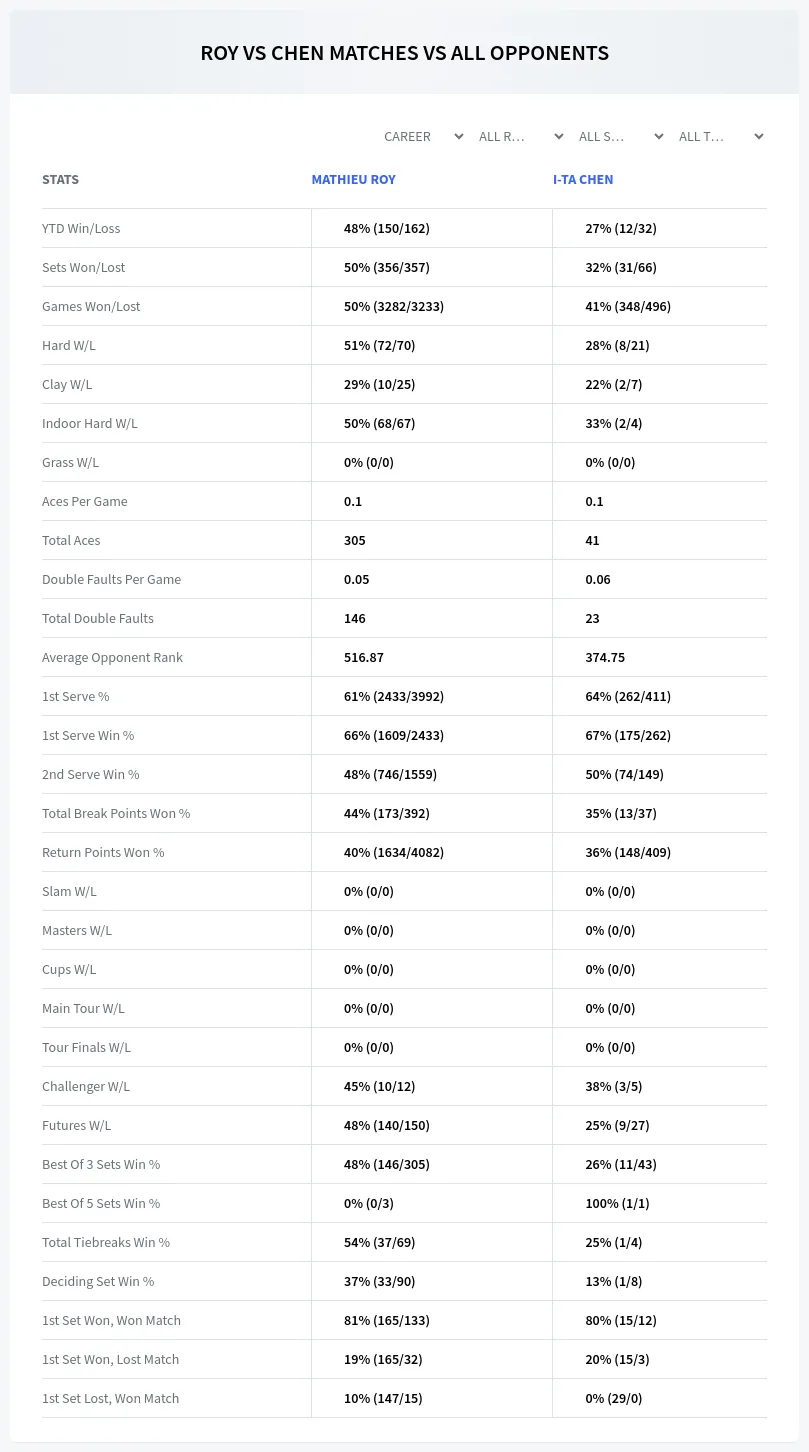Click the chevron arrow beside CAREER

(x=459, y=136)
